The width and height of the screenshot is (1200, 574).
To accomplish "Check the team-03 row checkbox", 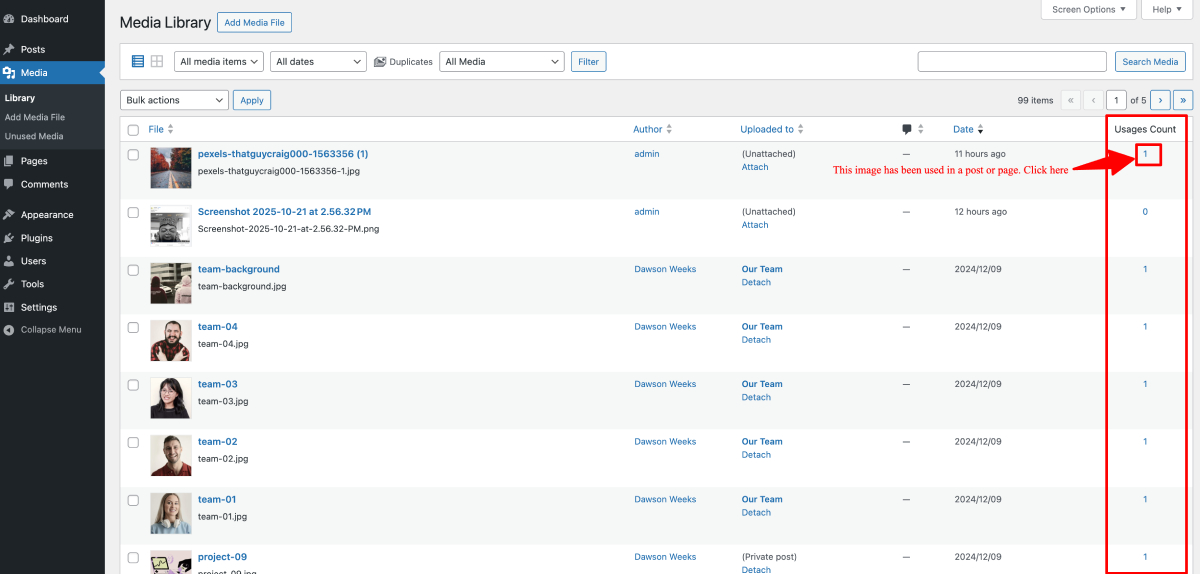I will click(x=133, y=384).
